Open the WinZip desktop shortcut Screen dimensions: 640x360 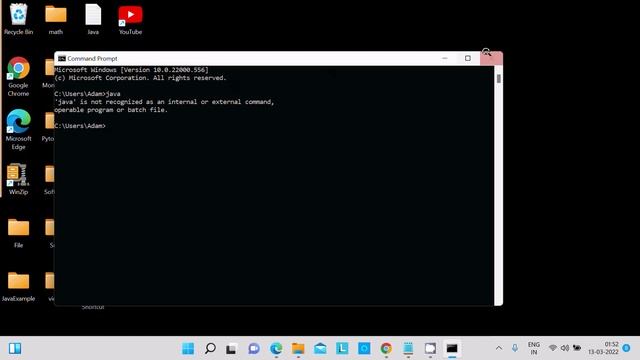click(18, 179)
